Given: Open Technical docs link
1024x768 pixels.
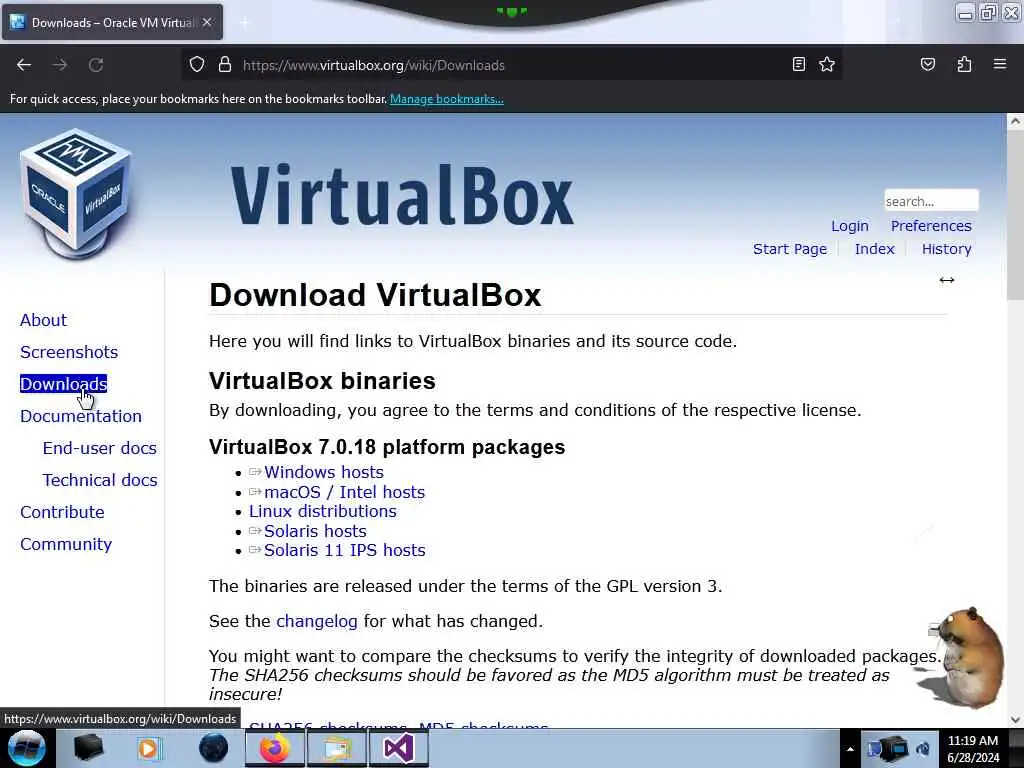Looking at the screenshot, I should (x=100, y=480).
